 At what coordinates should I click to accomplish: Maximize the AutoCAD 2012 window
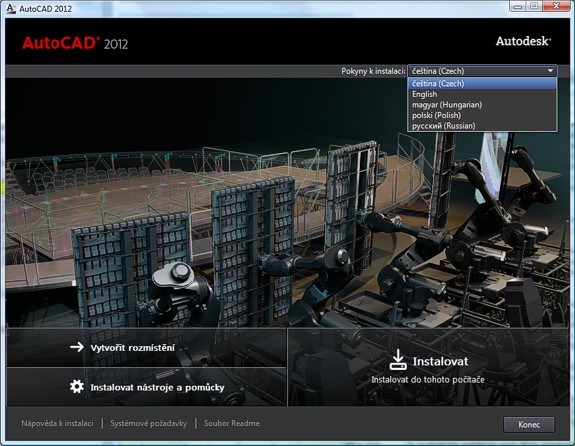point(534,6)
